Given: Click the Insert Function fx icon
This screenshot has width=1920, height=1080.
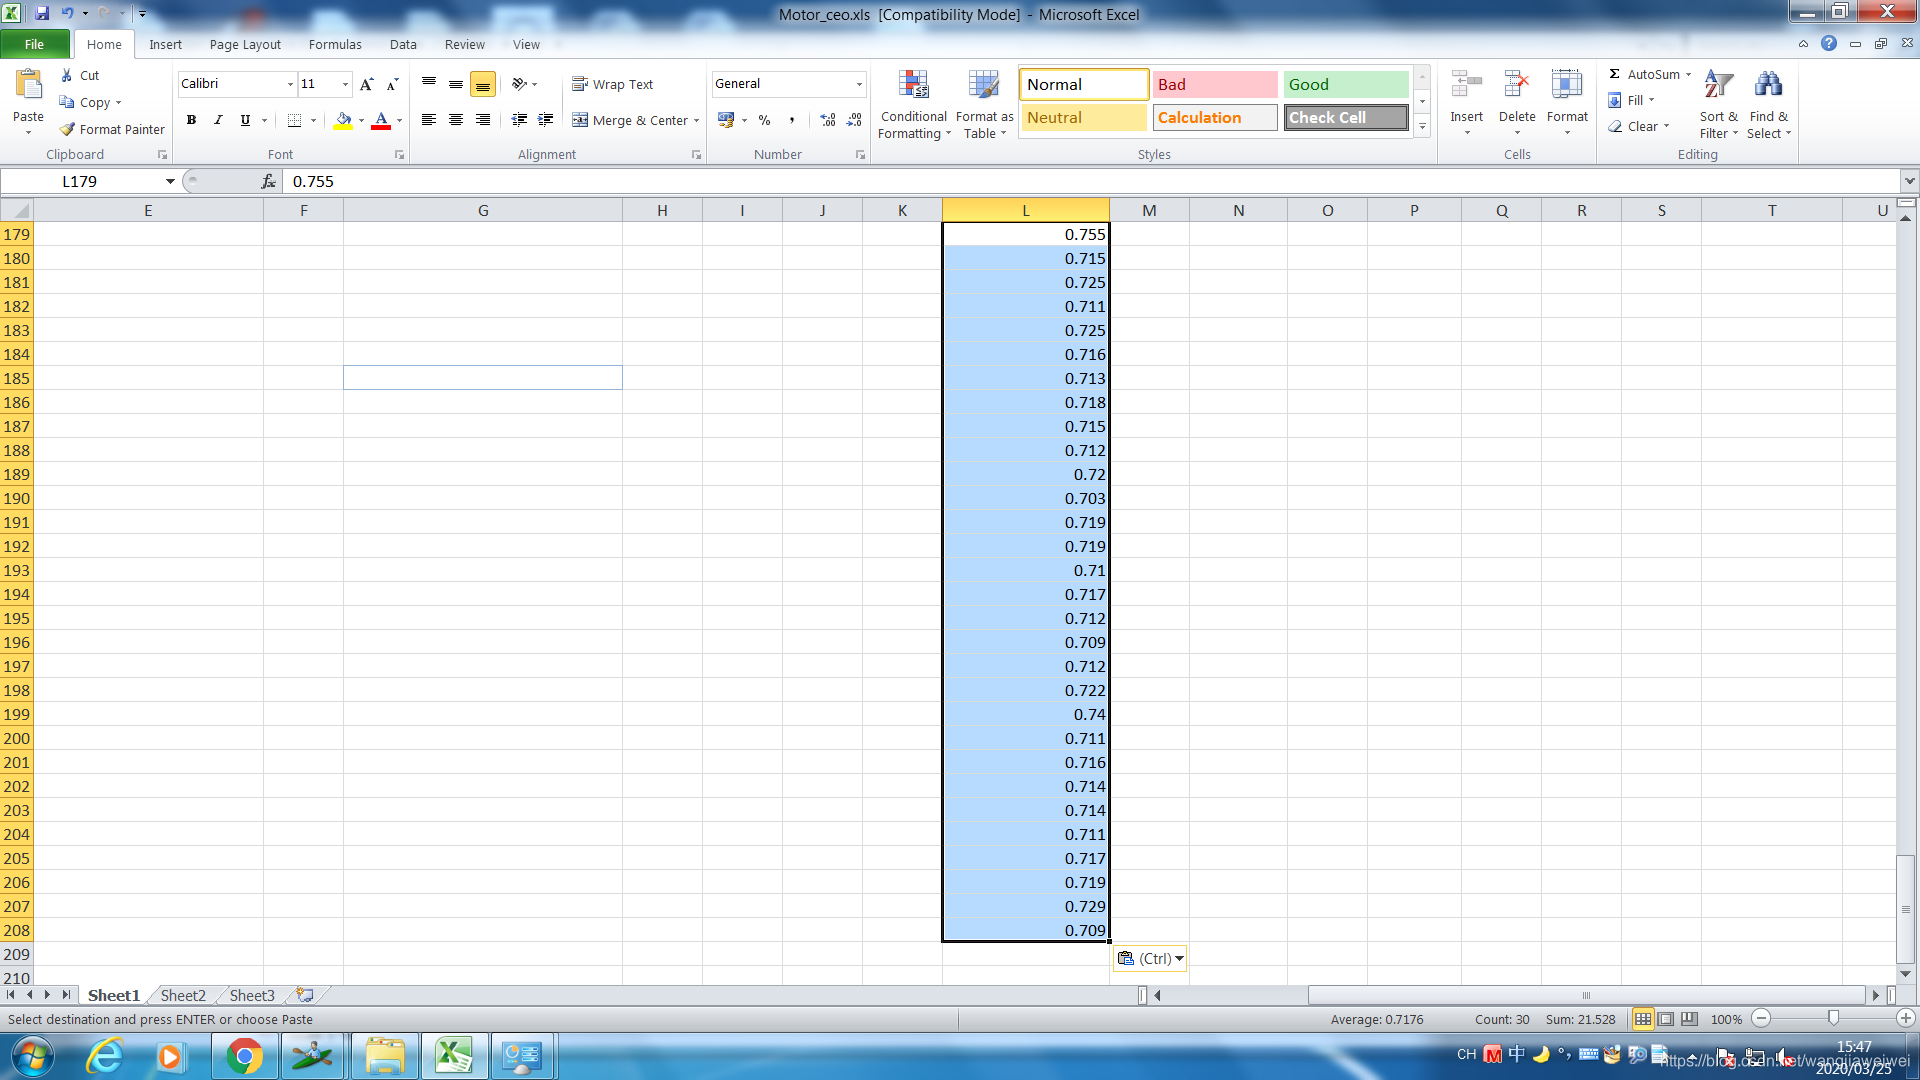Looking at the screenshot, I should [268, 181].
